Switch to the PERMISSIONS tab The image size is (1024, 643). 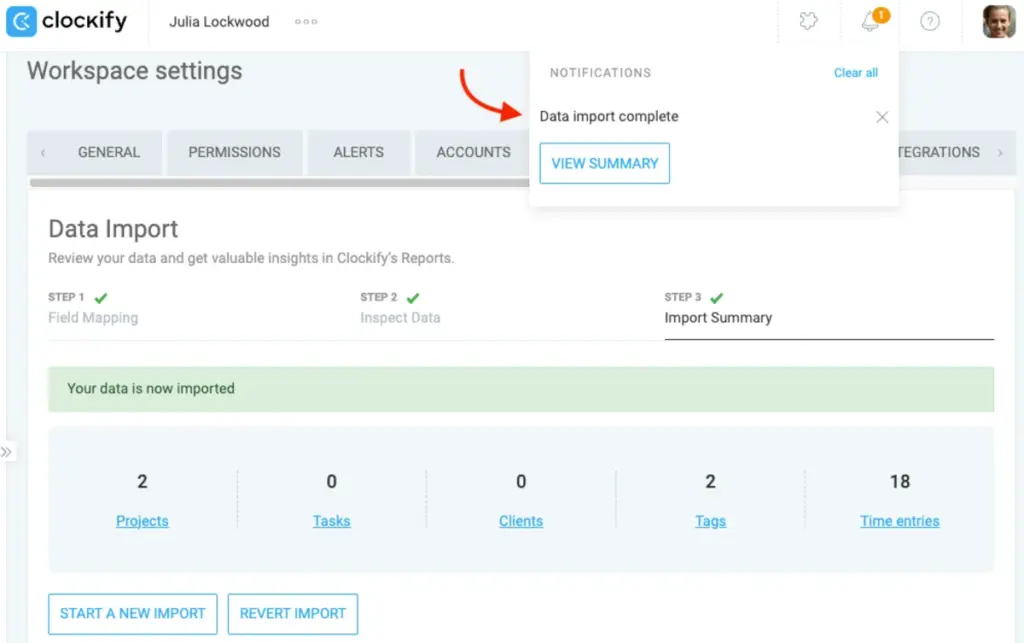click(x=234, y=152)
